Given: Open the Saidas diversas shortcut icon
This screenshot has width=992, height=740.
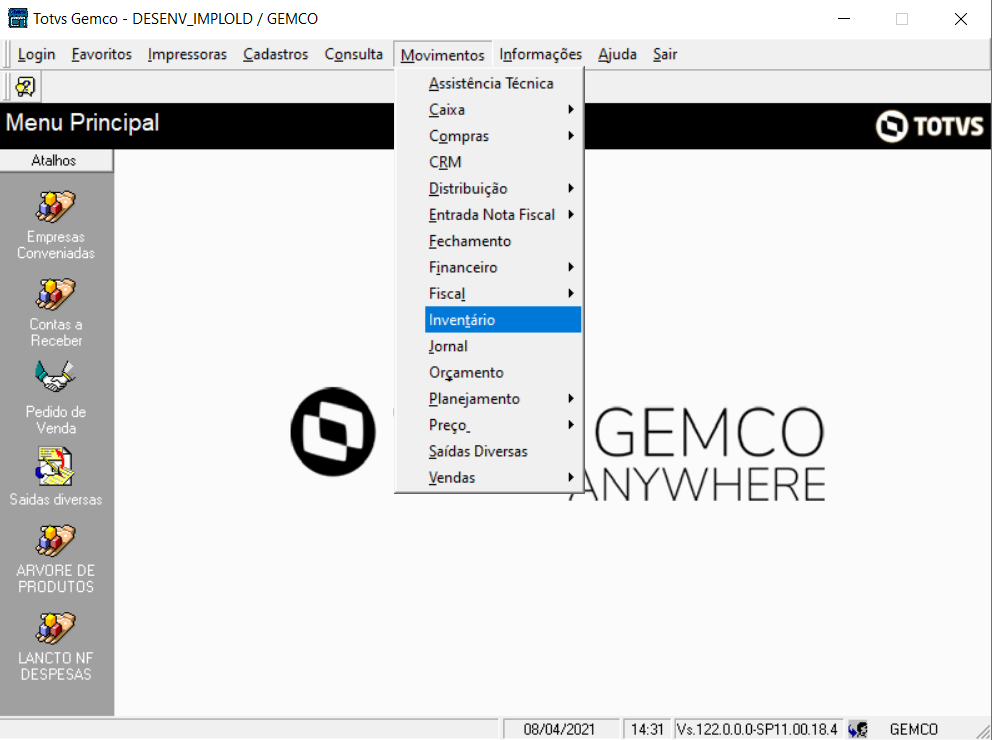Looking at the screenshot, I should [x=56, y=467].
